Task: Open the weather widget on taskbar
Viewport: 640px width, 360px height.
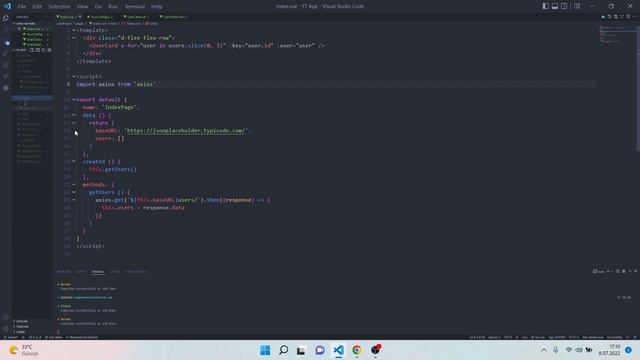Action: [x=24, y=350]
